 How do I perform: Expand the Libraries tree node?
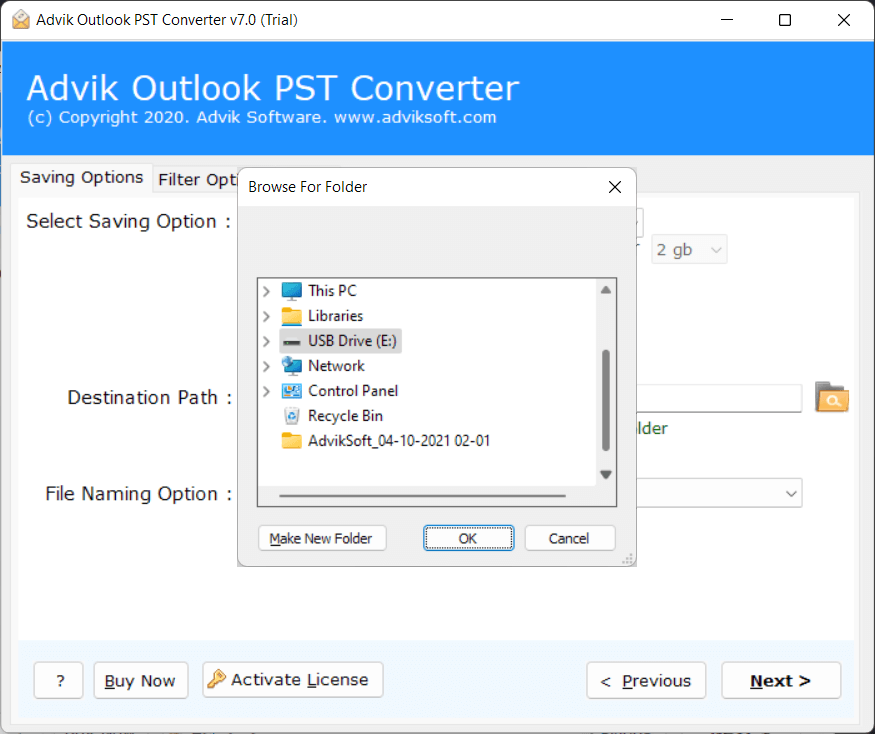tap(266, 316)
